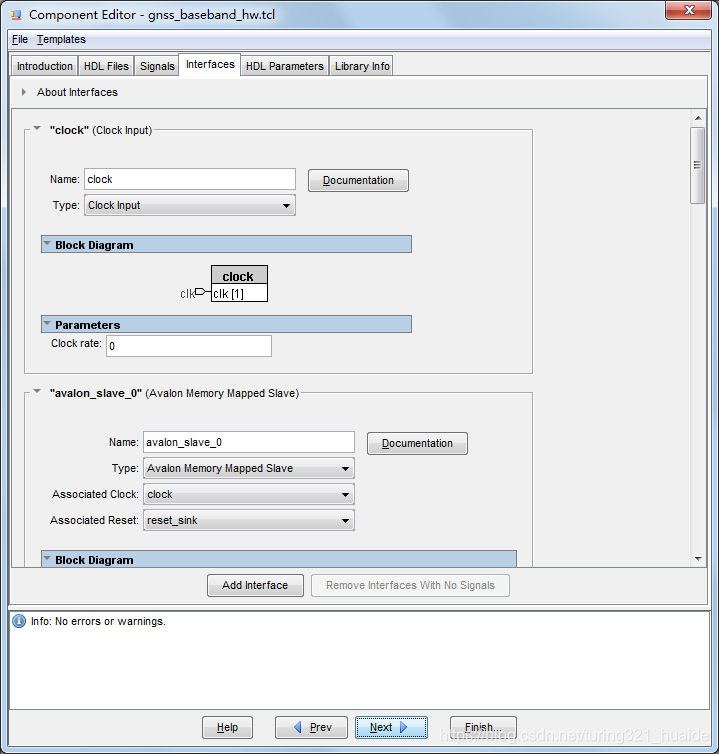Open the Avalon Memory Mapped Slave type dropdown
Screen dimensions: 719x754
coord(249,468)
